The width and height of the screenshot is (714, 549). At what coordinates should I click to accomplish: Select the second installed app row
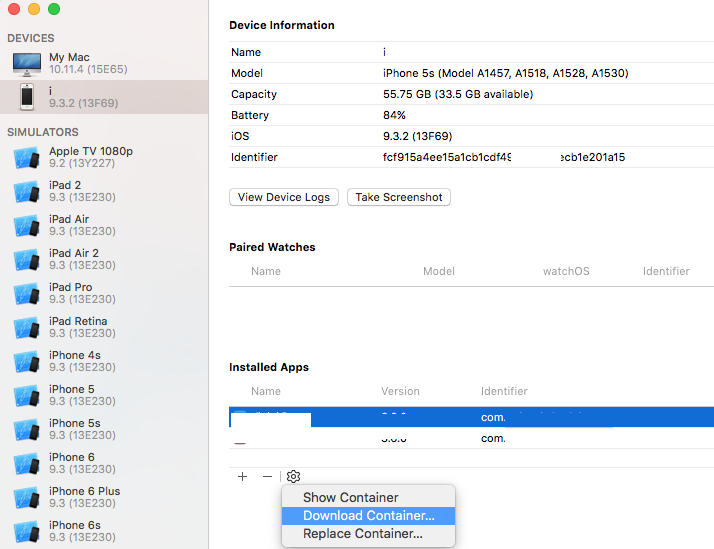click(x=471, y=438)
